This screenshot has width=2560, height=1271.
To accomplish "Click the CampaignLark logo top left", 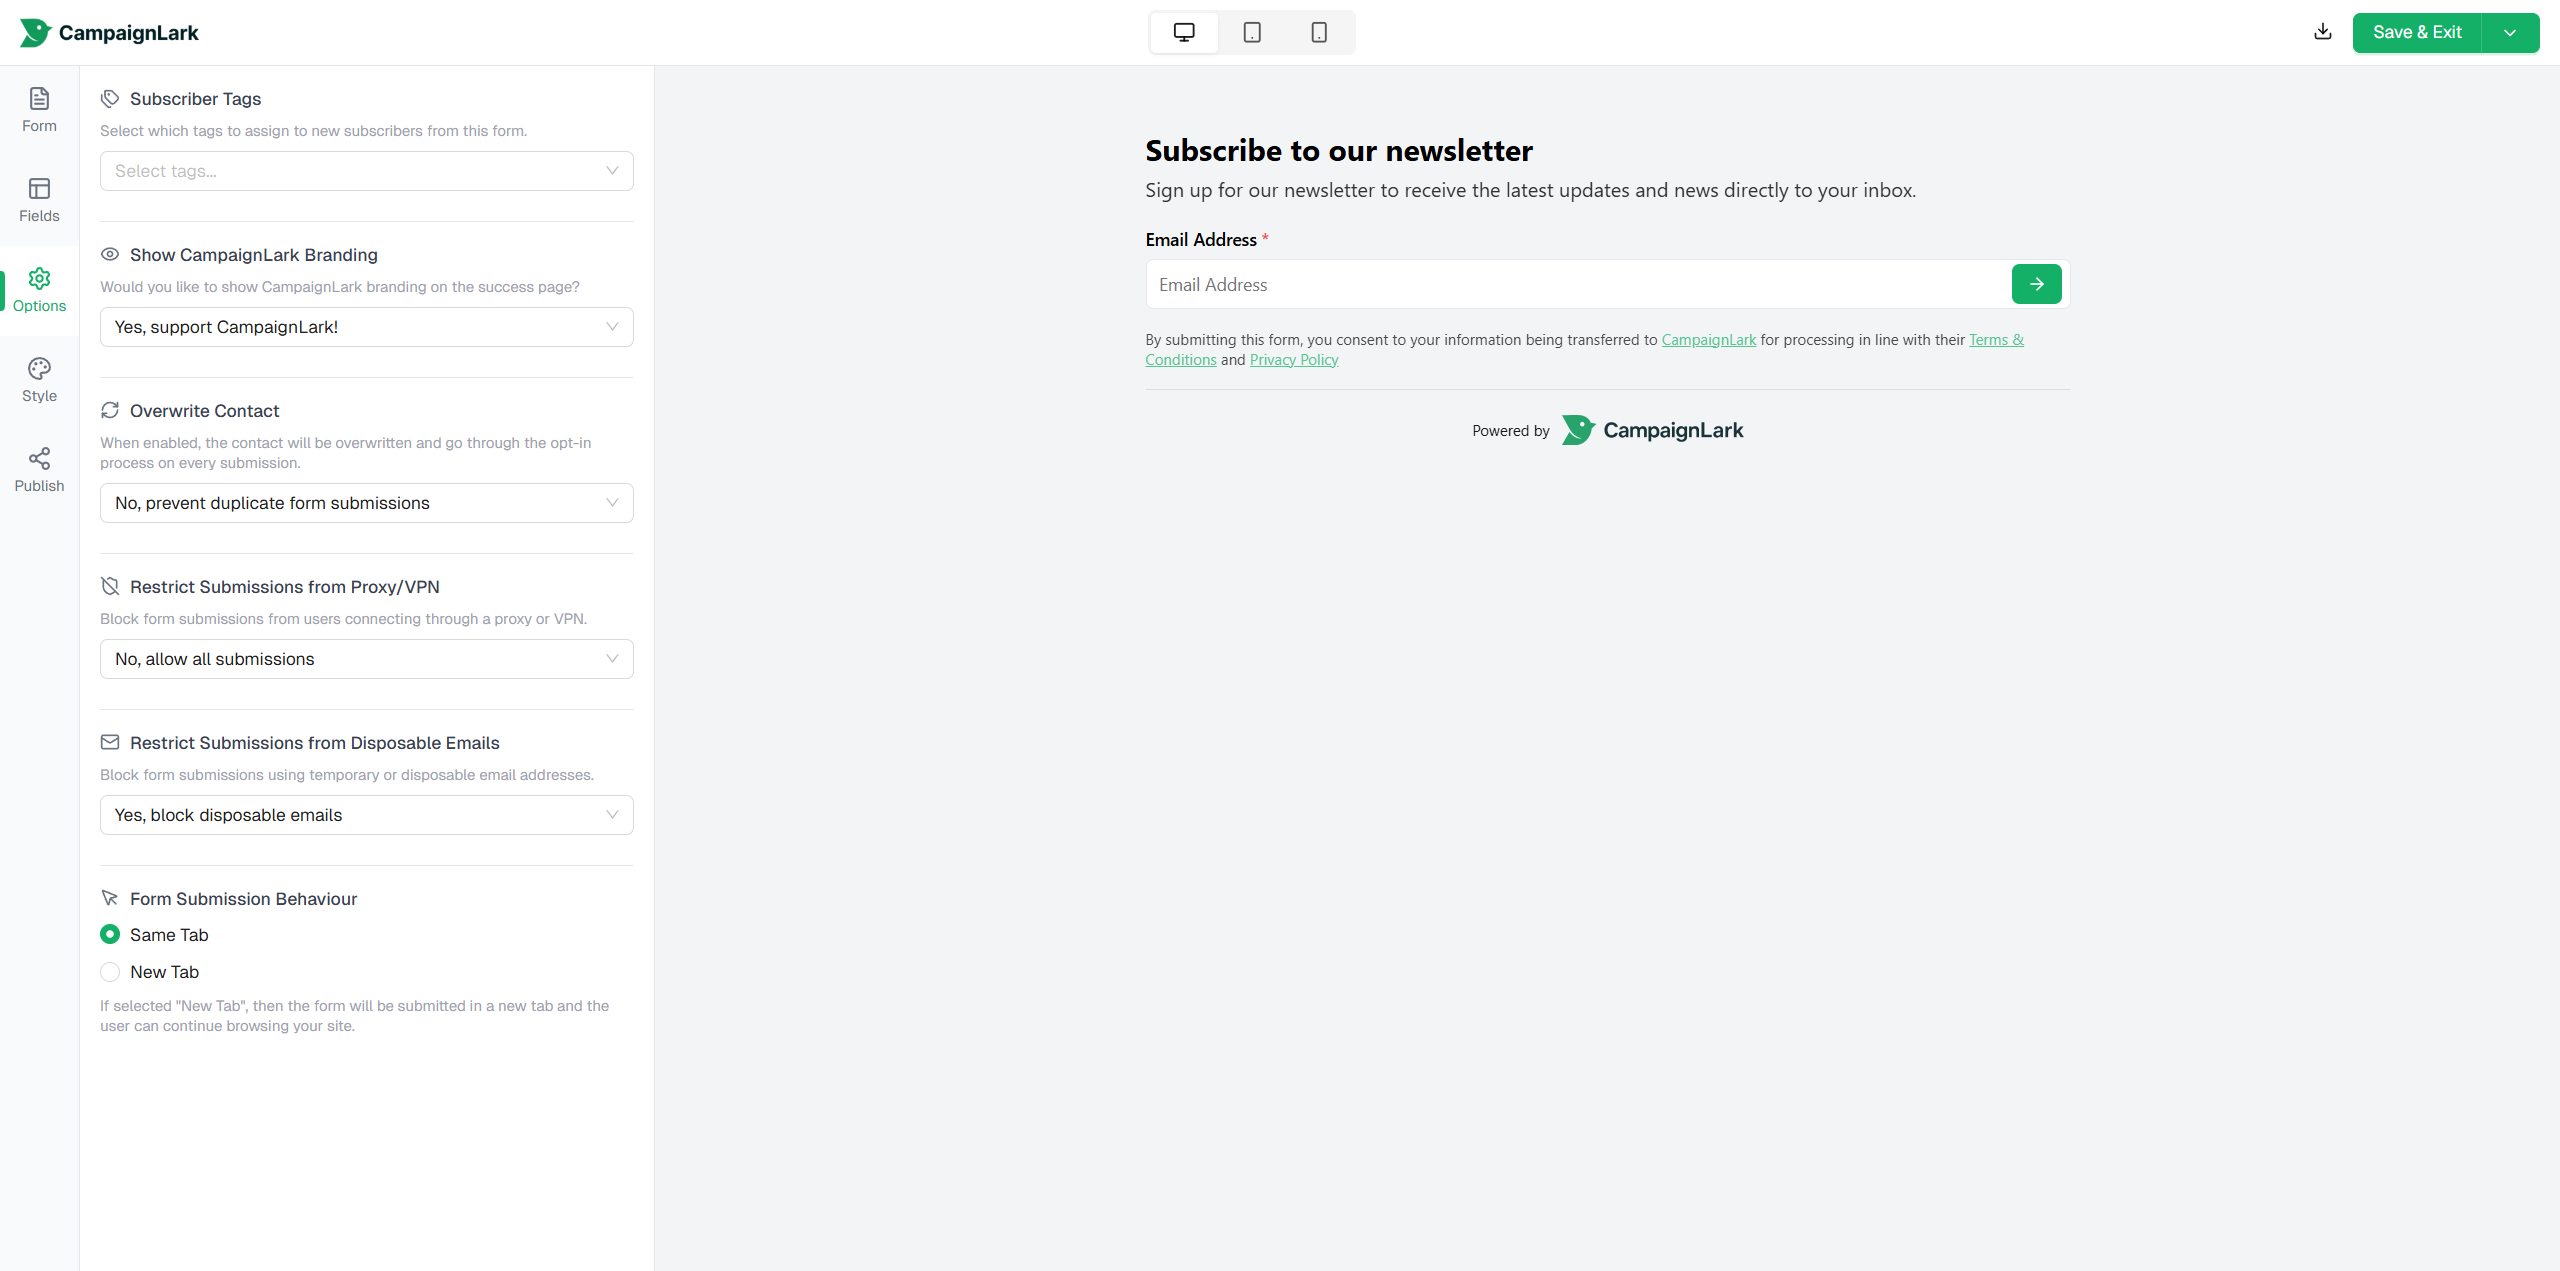I will coord(110,33).
